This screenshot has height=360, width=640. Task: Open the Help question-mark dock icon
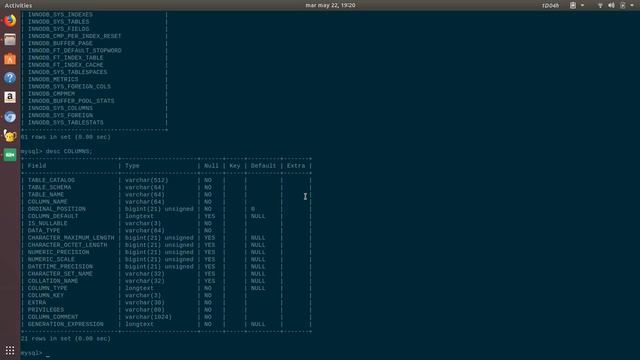10,78
